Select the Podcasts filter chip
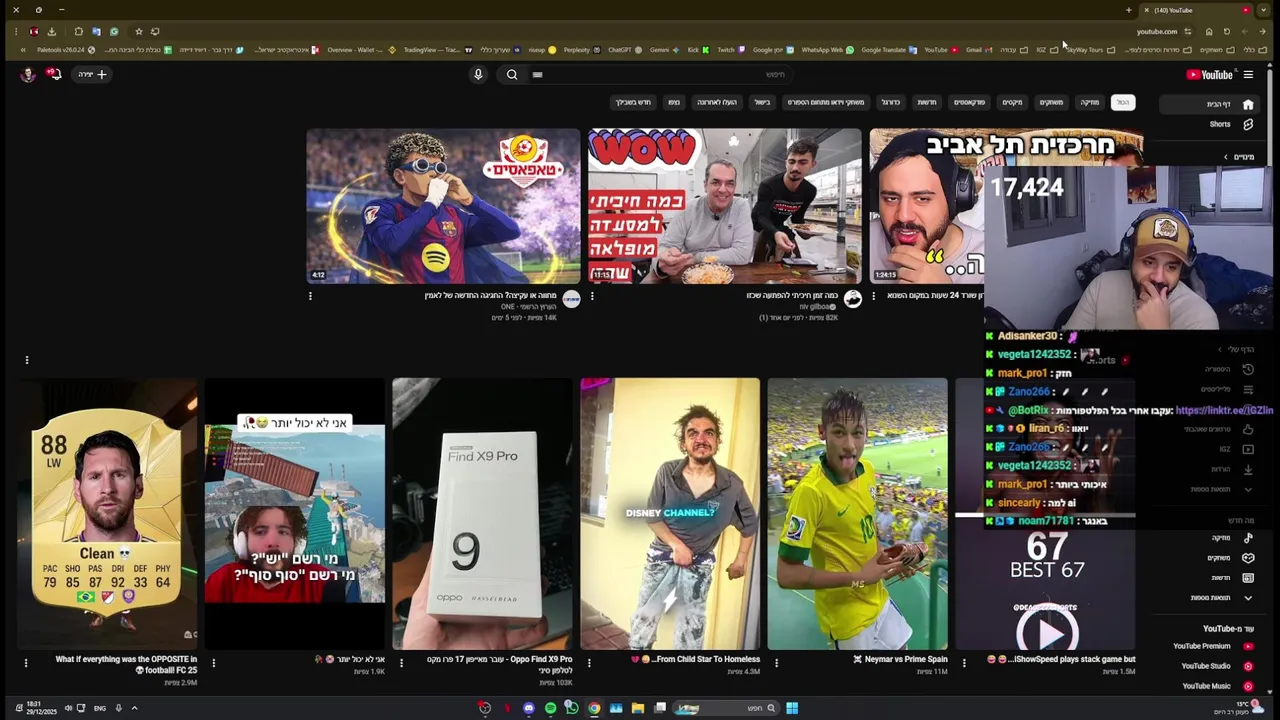 coord(969,102)
